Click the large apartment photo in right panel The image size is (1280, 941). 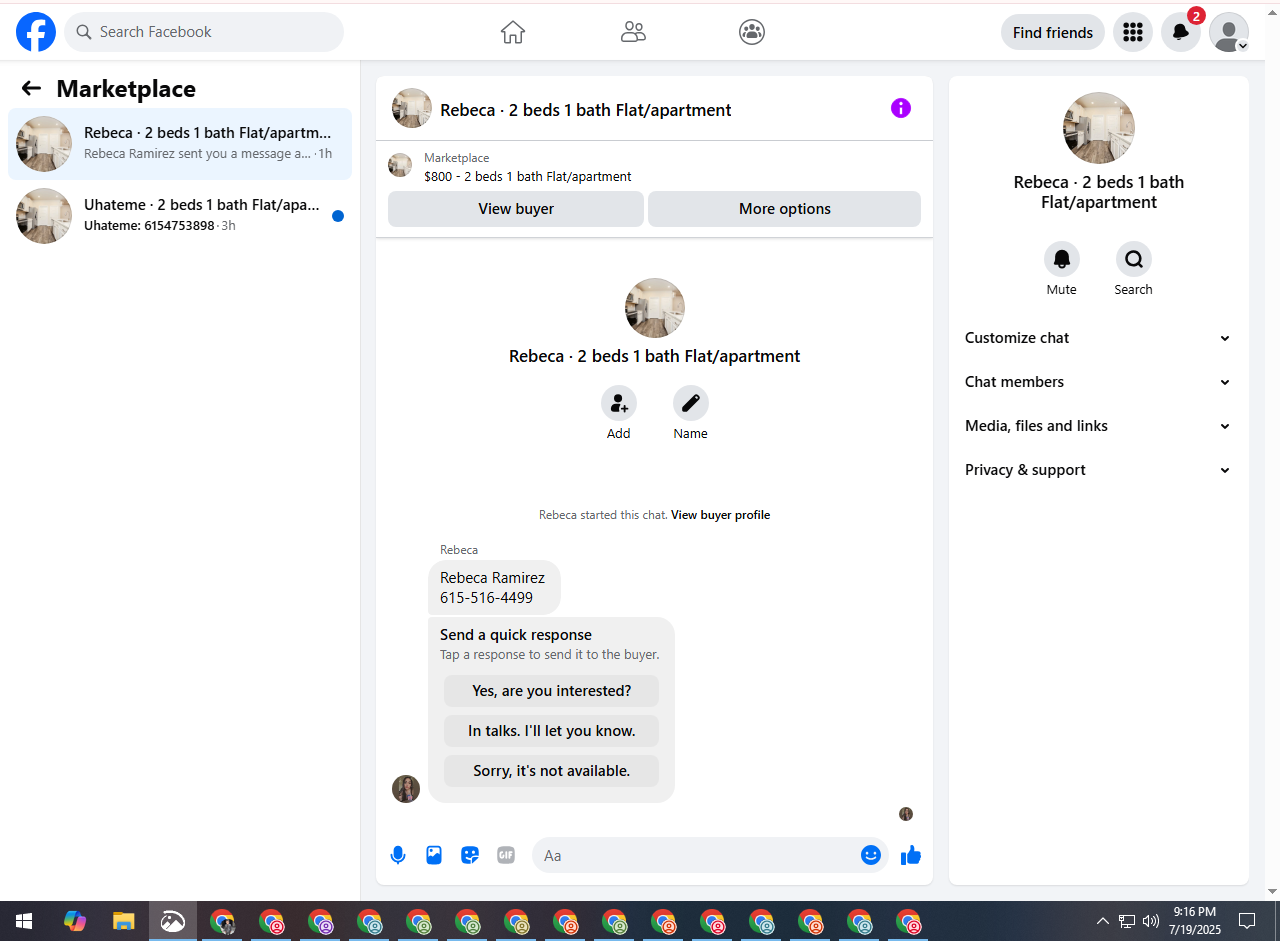[1099, 128]
